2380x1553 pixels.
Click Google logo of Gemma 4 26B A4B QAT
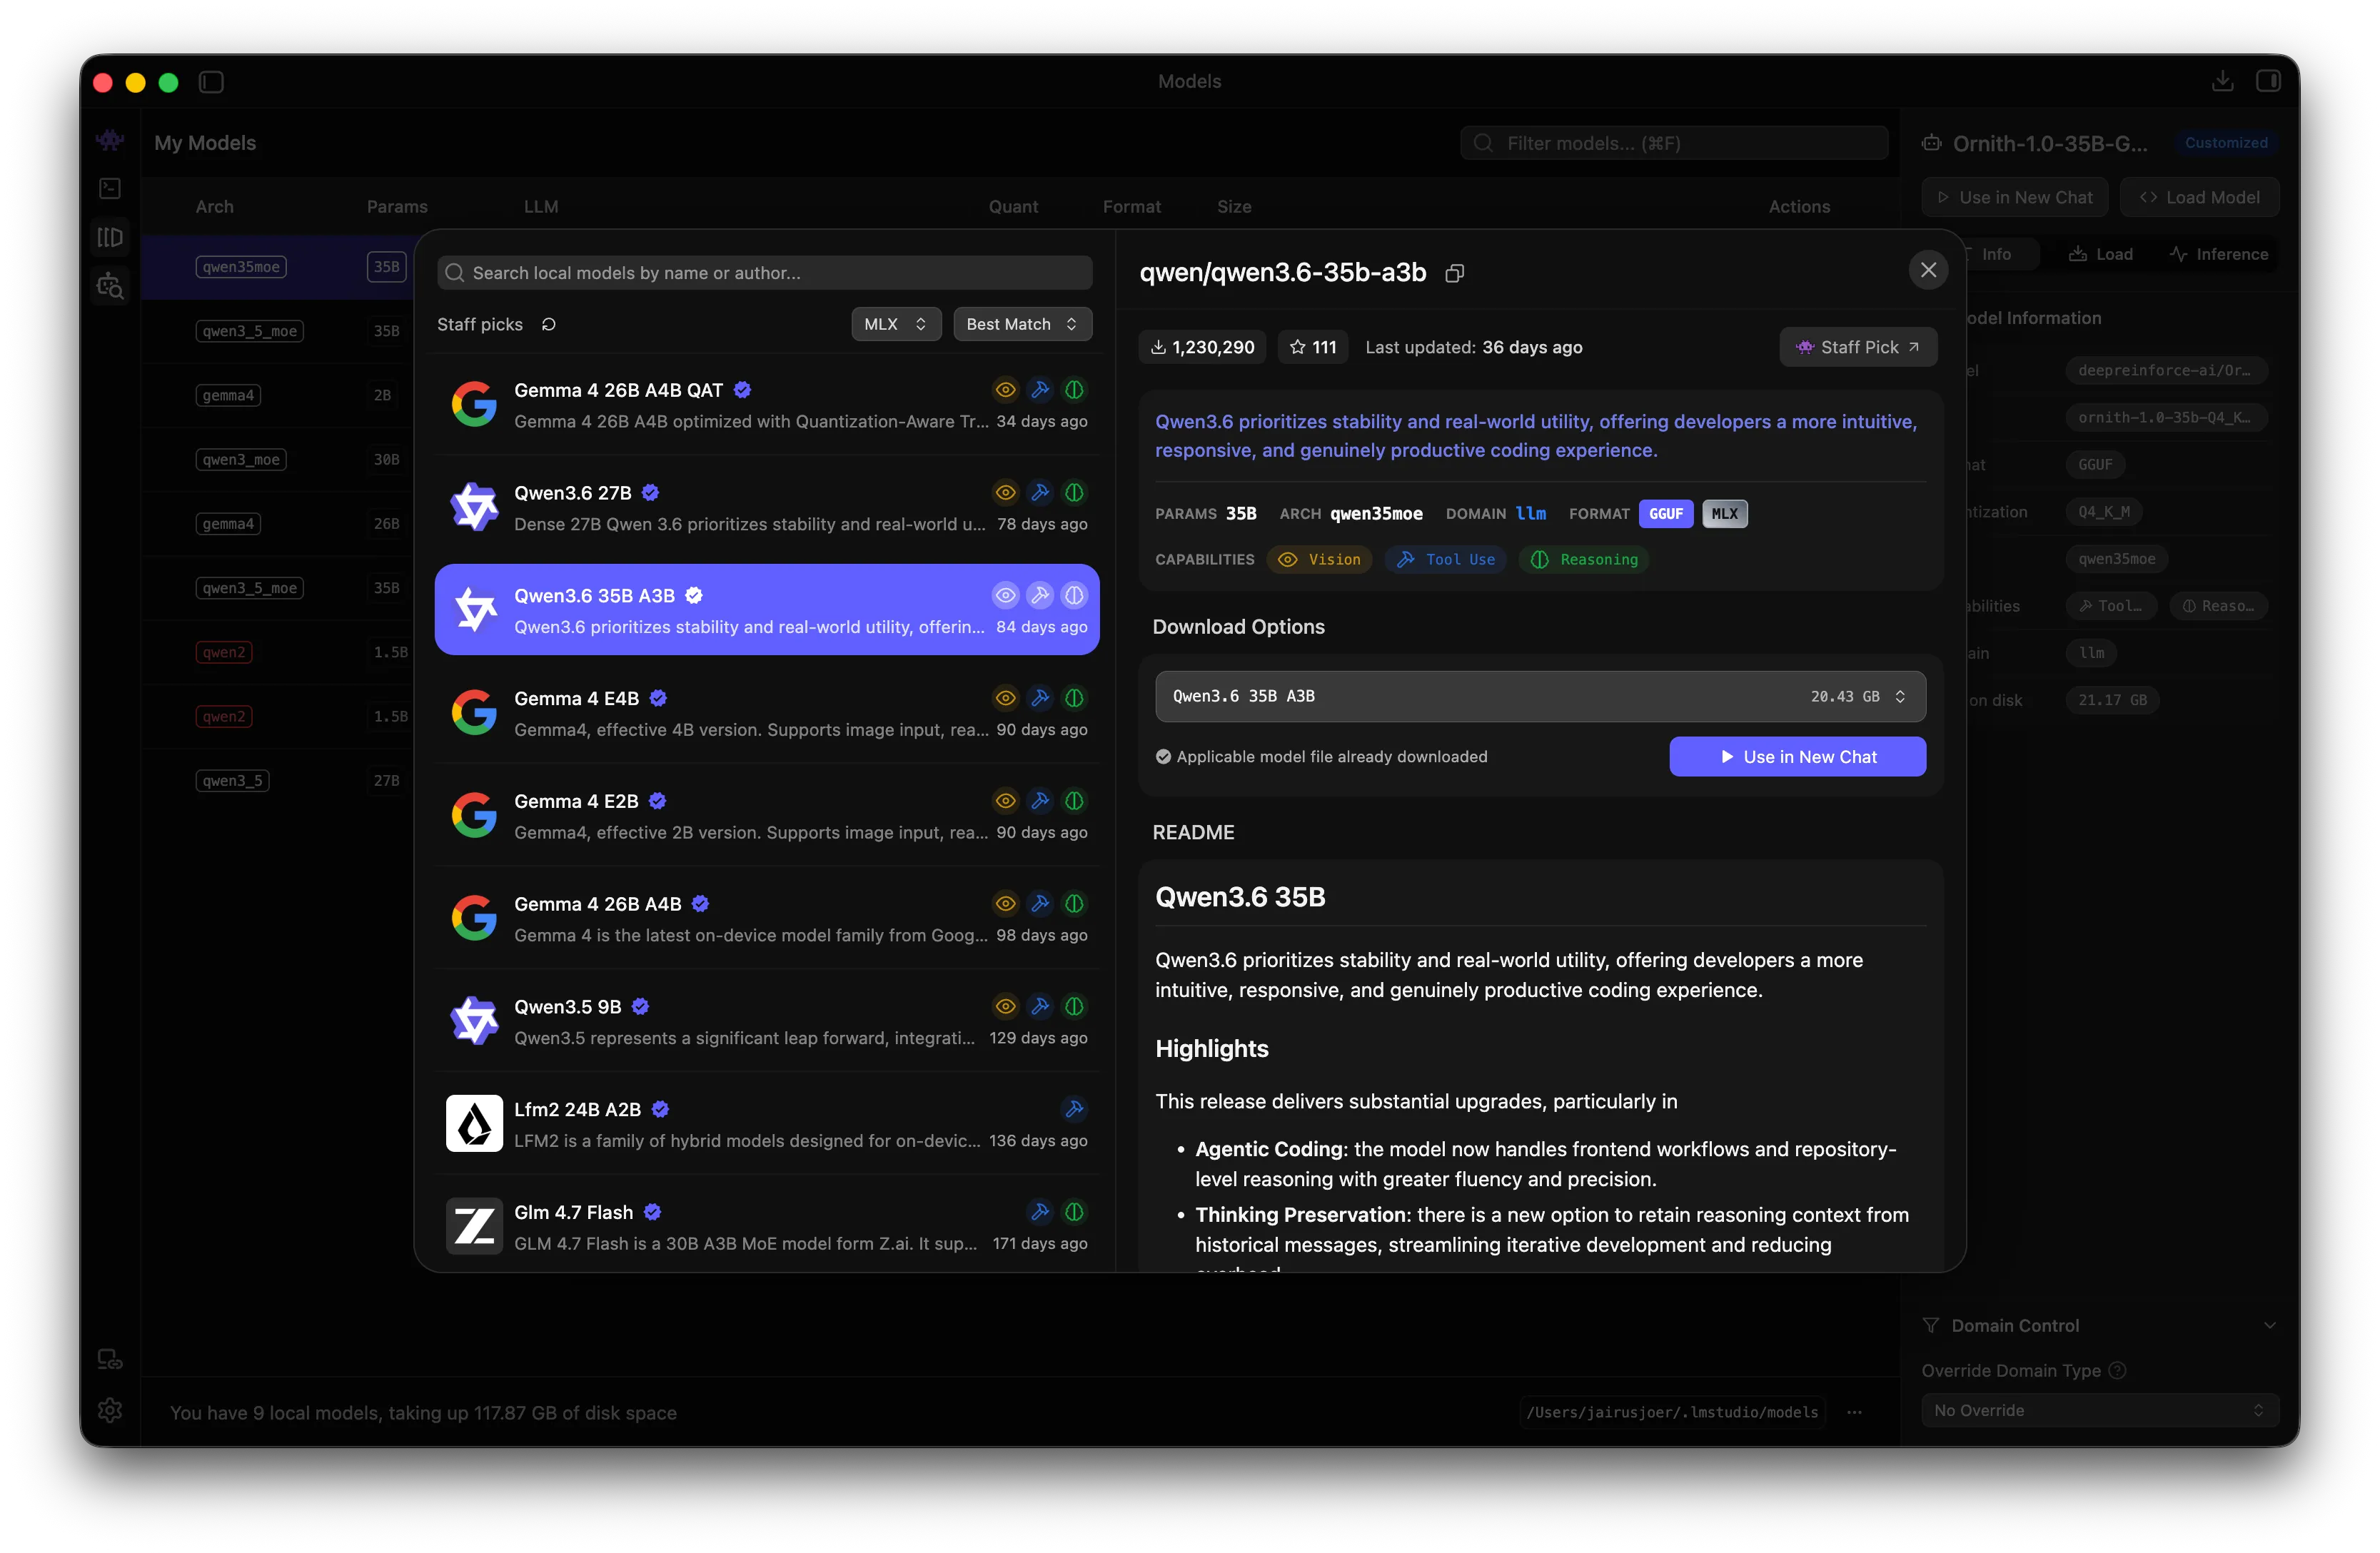click(x=474, y=405)
